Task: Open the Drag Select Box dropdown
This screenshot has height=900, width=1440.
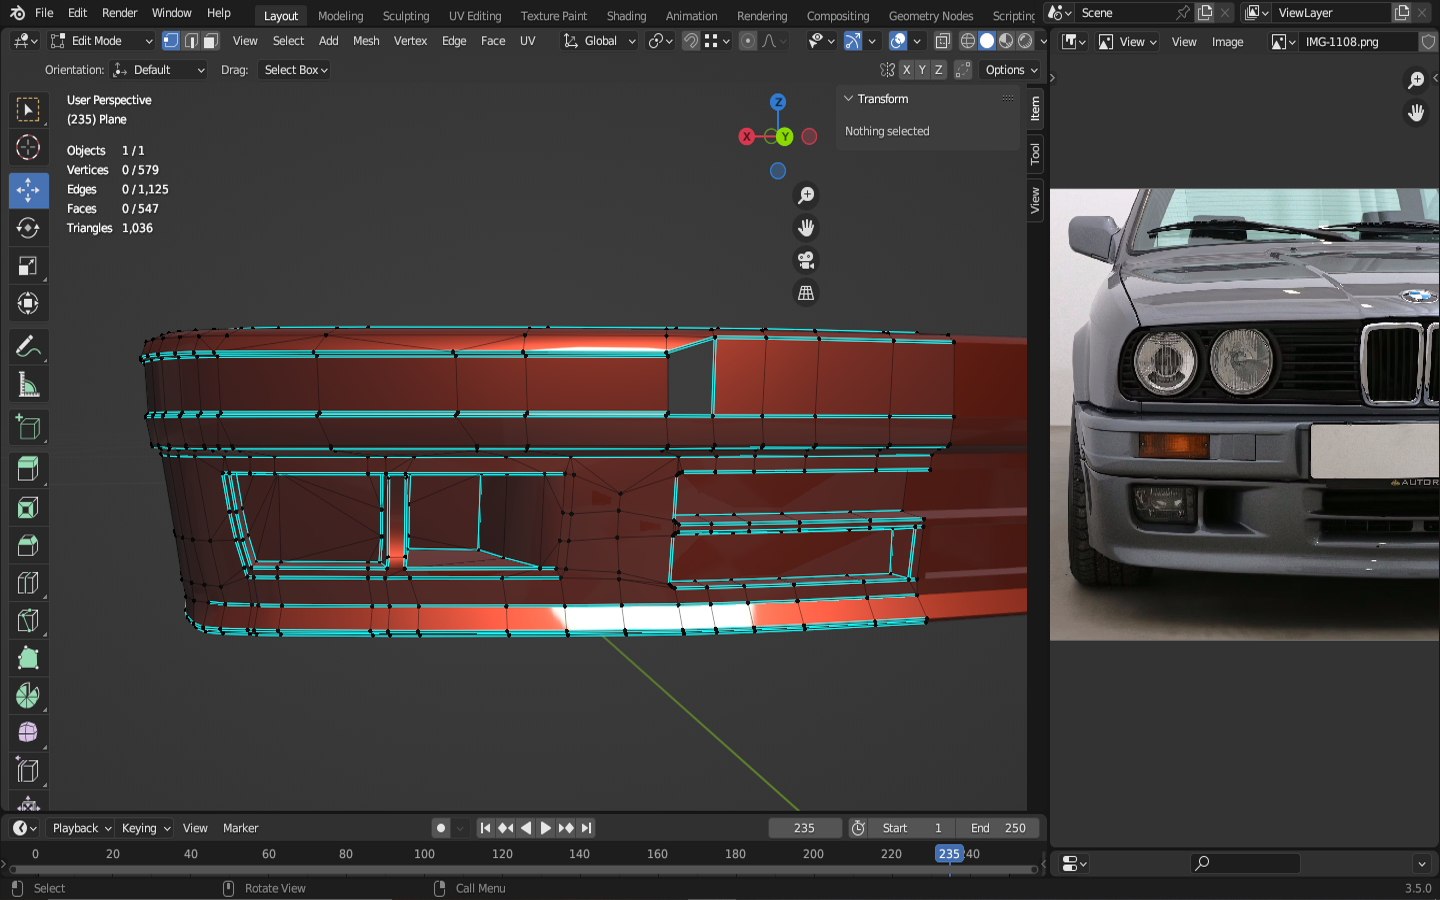Action: point(295,70)
